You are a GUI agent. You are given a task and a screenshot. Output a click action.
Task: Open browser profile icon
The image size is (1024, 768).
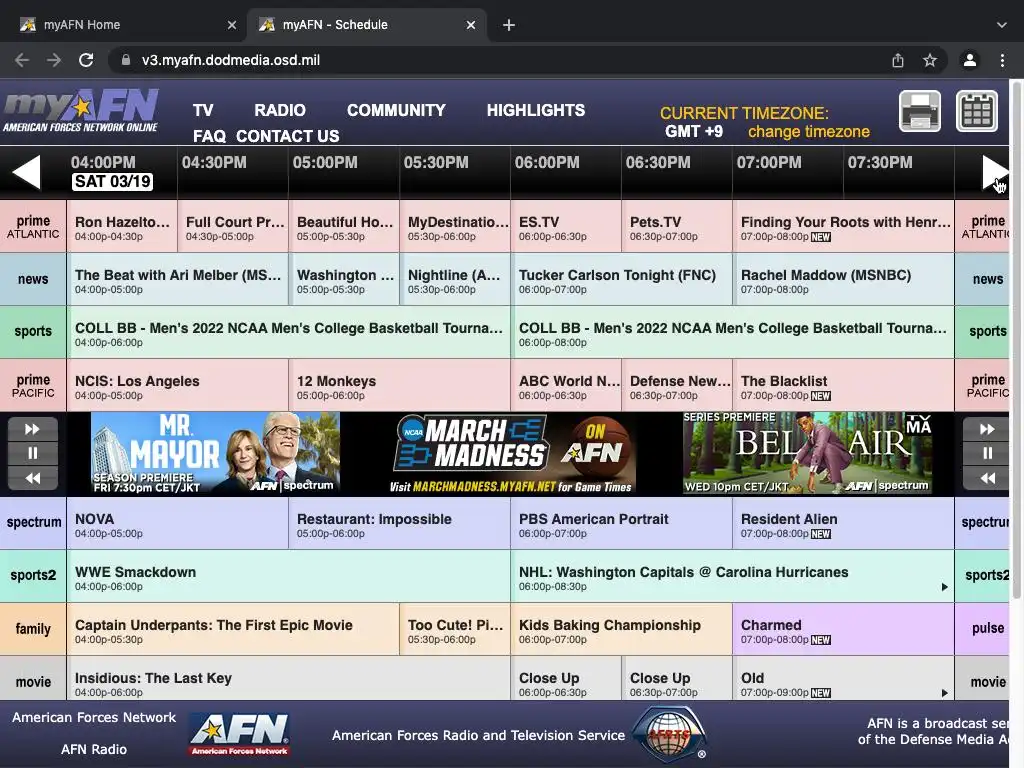(970, 60)
